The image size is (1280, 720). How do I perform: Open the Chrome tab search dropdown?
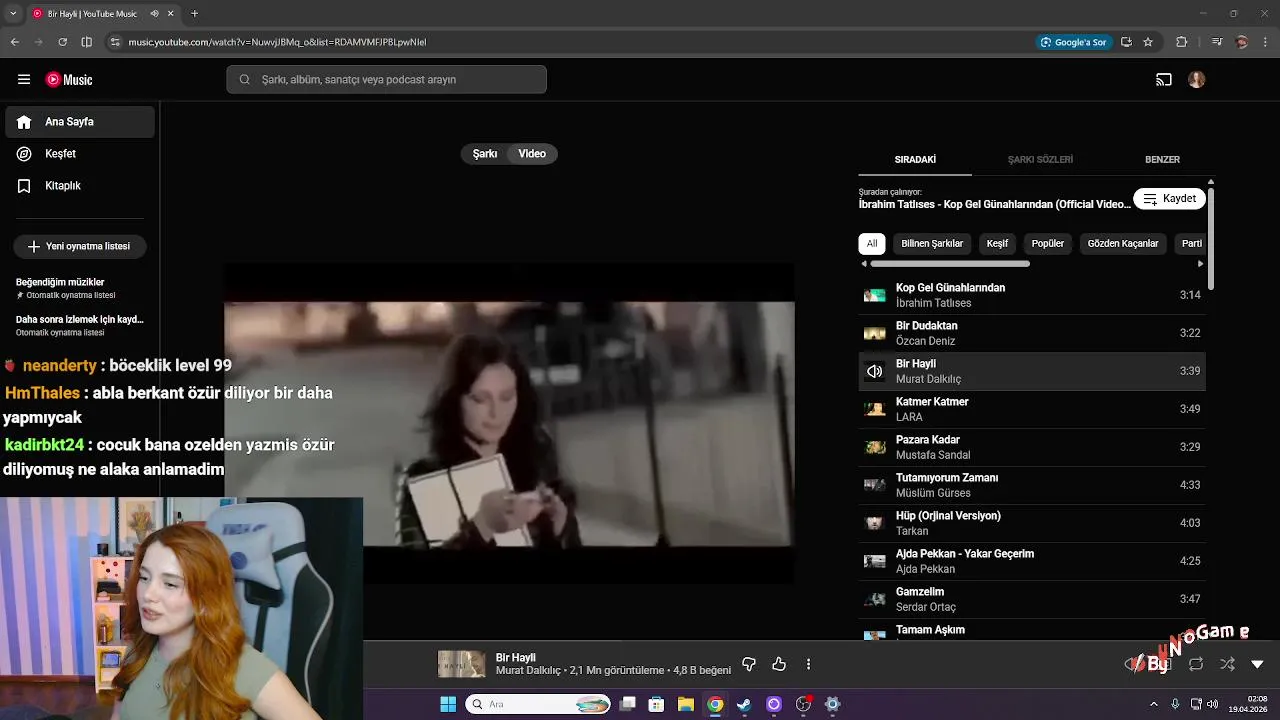click(13, 14)
